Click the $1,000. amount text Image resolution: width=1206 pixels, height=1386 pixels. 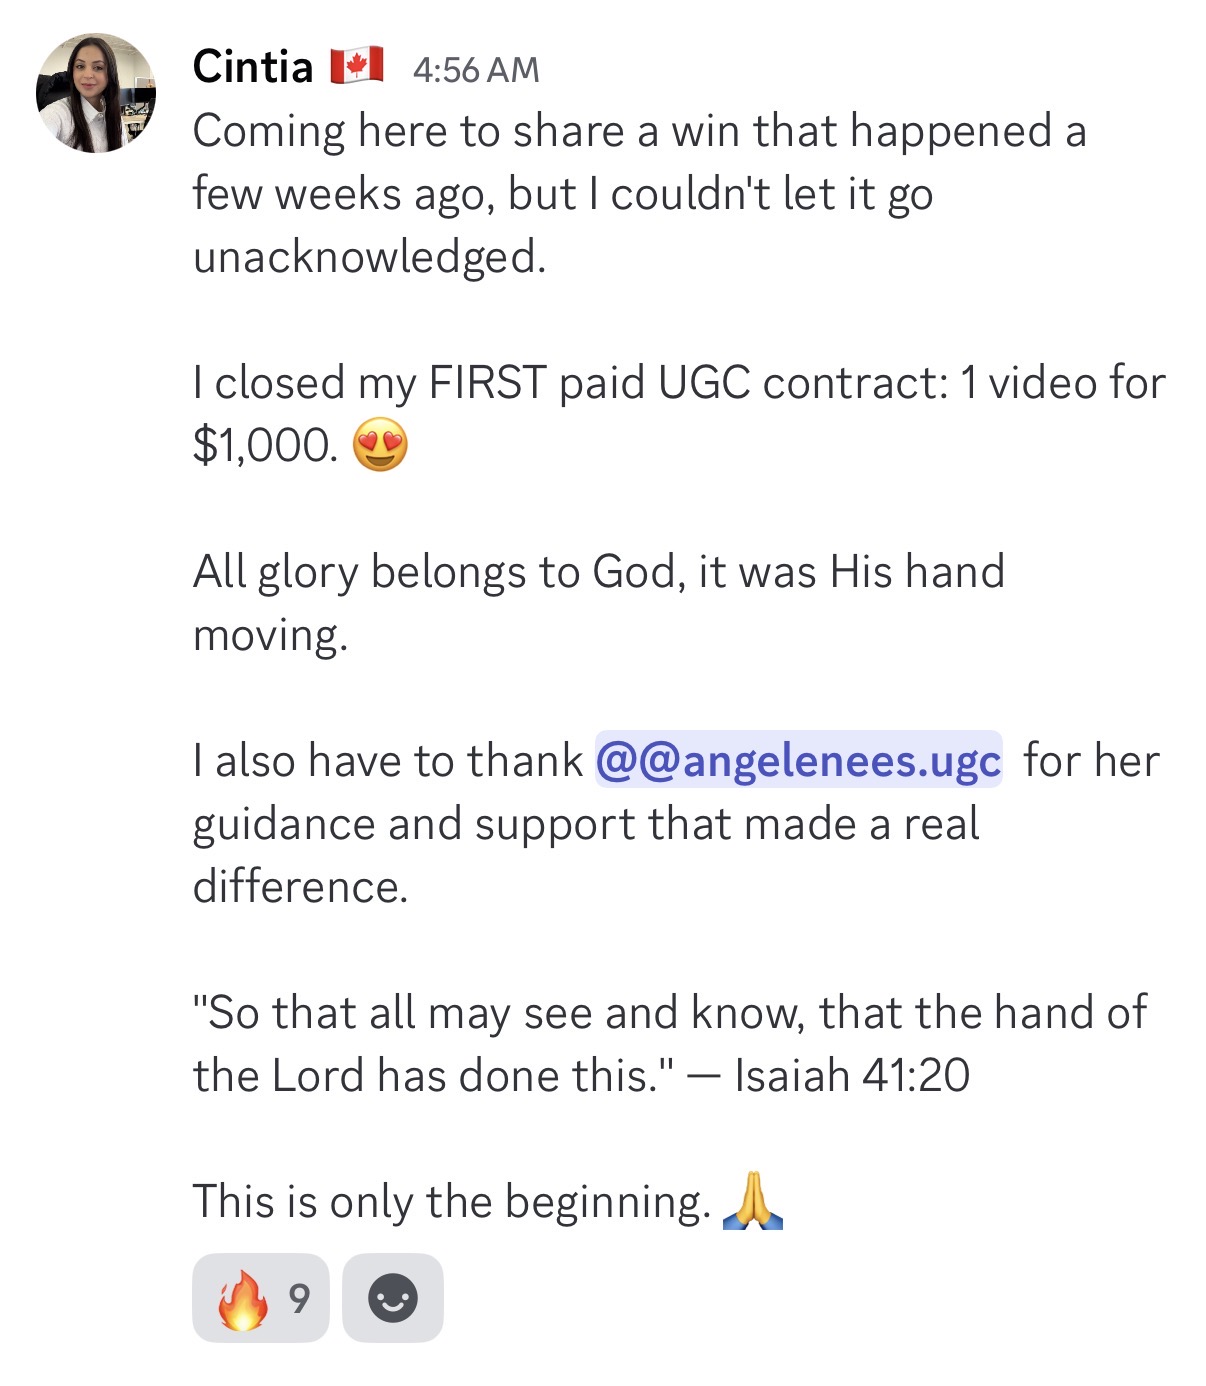(x=265, y=446)
